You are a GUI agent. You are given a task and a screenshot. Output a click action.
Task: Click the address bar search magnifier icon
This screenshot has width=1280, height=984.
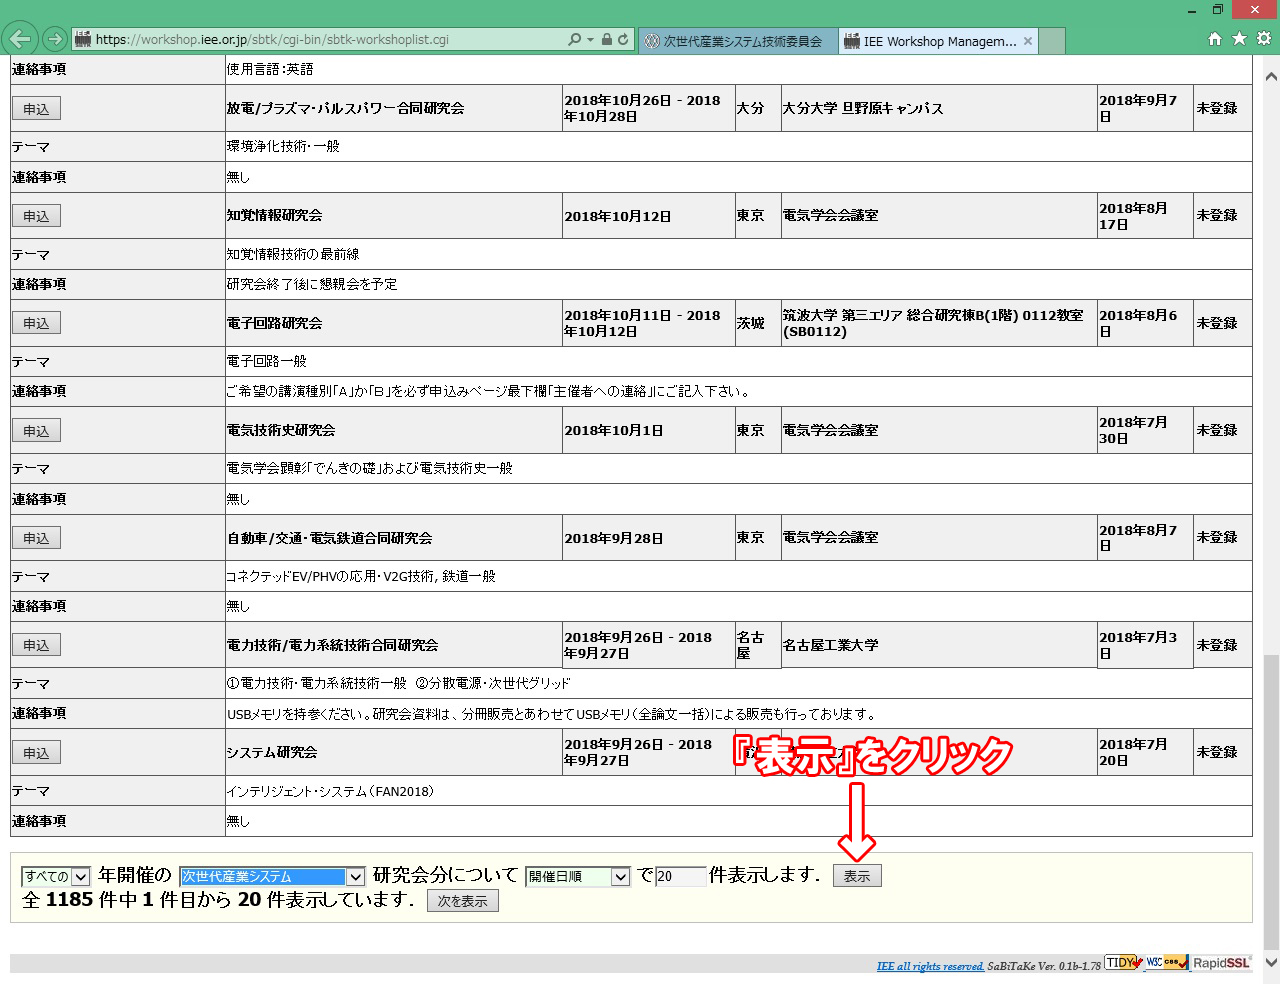[x=574, y=40]
